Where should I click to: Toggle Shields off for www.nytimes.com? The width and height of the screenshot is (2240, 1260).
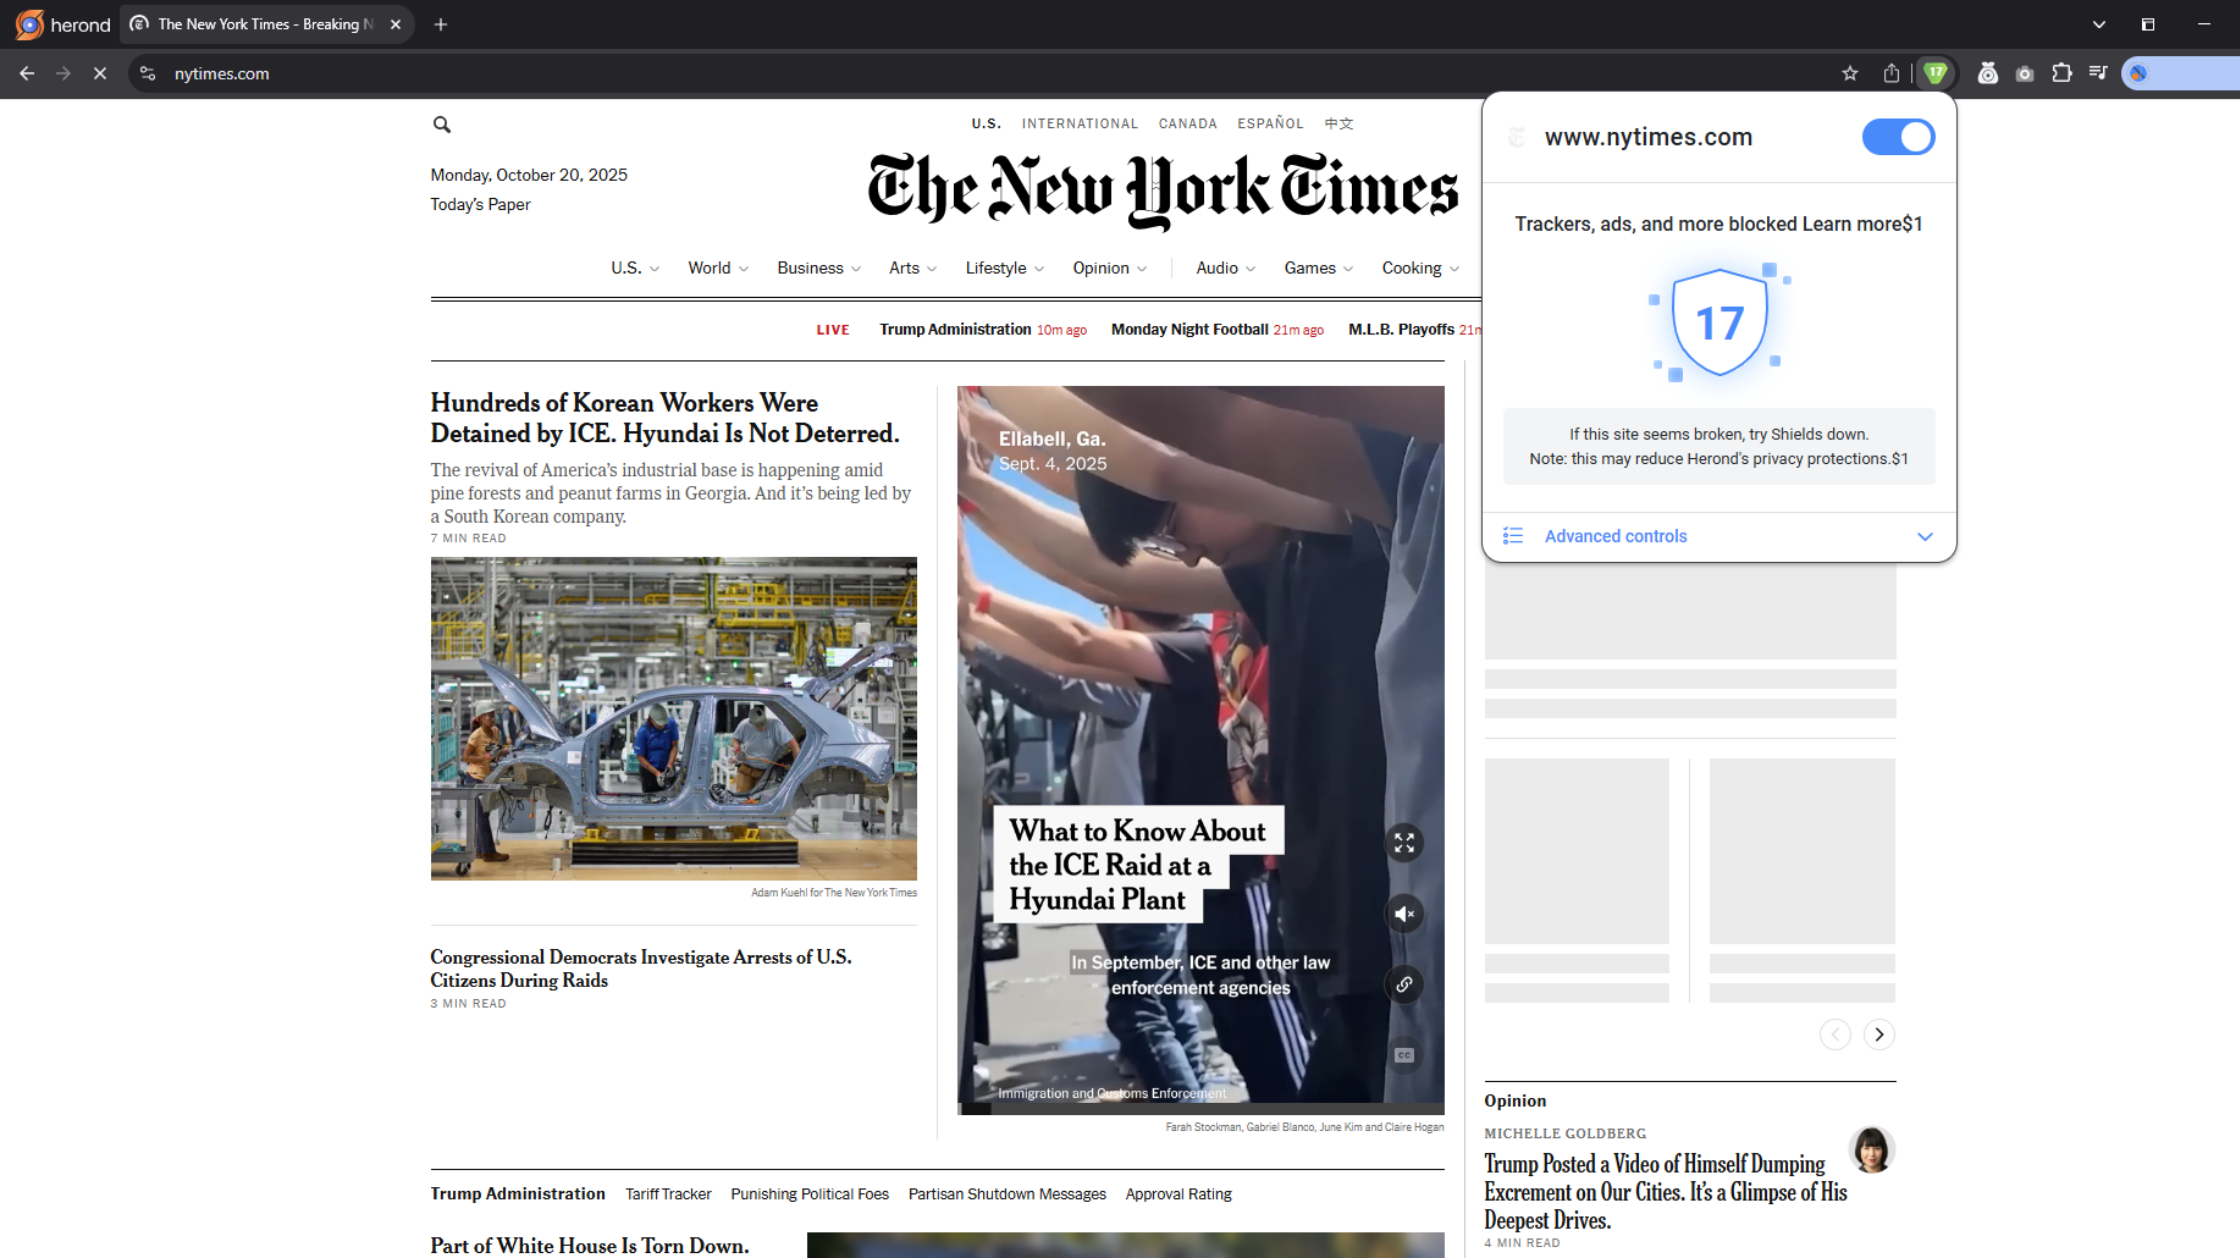(1897, 137)
